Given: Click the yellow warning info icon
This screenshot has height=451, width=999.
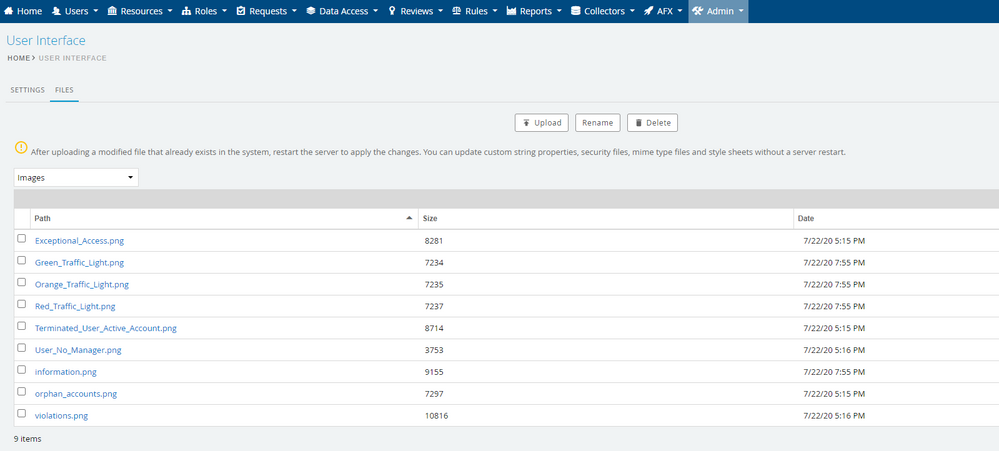Looking at the screenshot, I should pyautogui.click(x=21, y=148).
